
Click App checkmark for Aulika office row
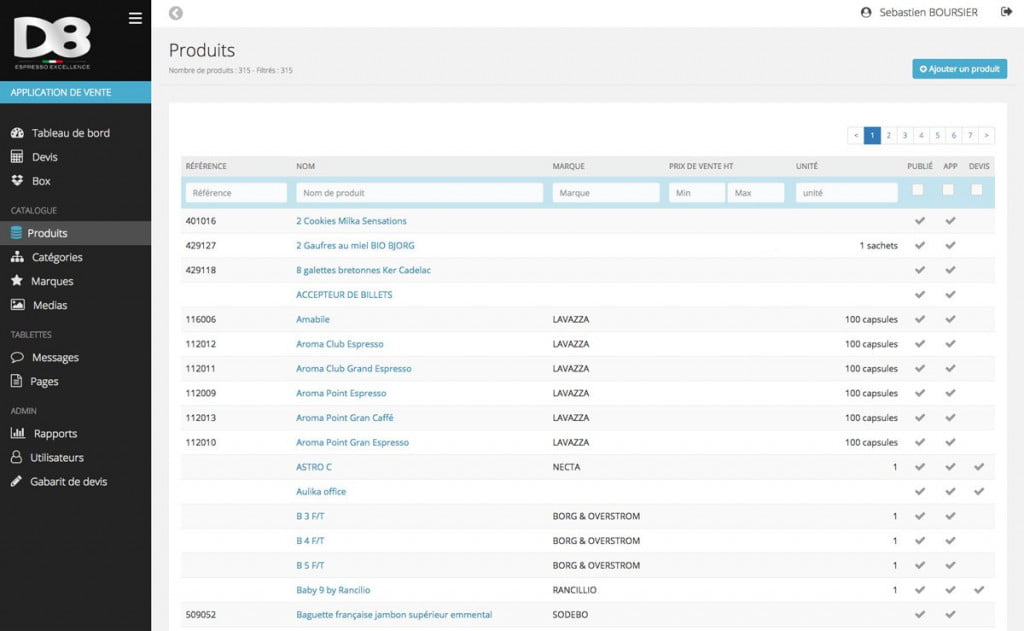tap(950, 491)
